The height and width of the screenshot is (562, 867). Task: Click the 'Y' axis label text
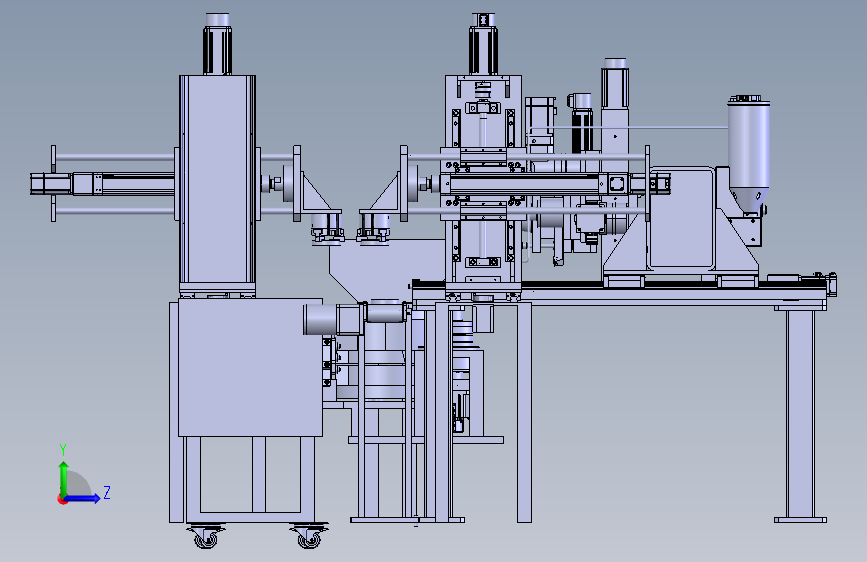click(x=63, y=450)
